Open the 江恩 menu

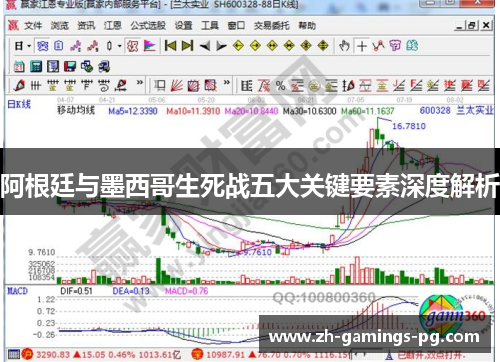click(x=113, y=26)
